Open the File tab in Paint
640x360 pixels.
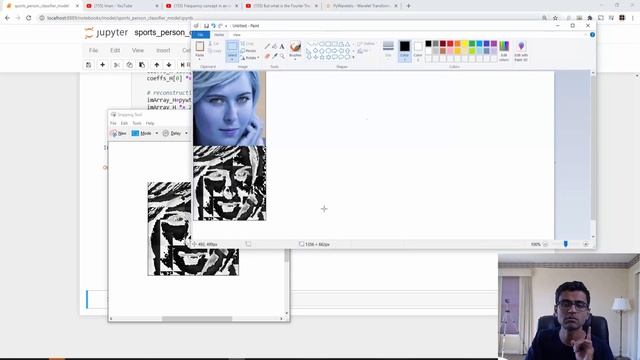(x=200, y=35)
